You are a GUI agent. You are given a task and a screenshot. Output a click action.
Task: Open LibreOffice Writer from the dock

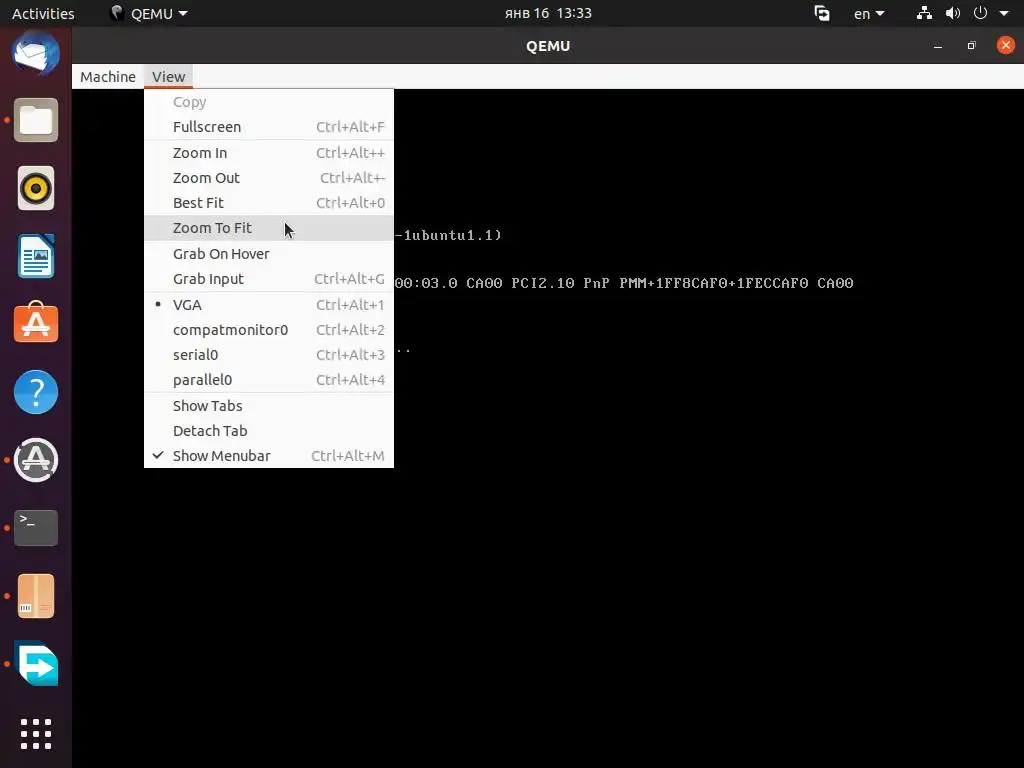pyautogui.click(x=36, y=256)
